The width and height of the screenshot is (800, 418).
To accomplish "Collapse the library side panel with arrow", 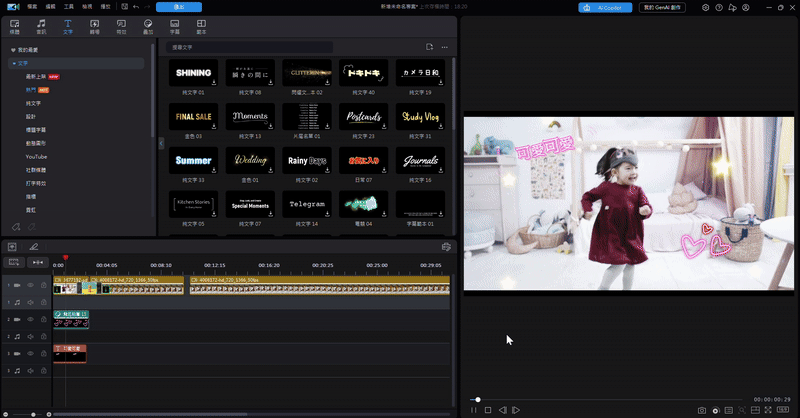I will 161,143.
